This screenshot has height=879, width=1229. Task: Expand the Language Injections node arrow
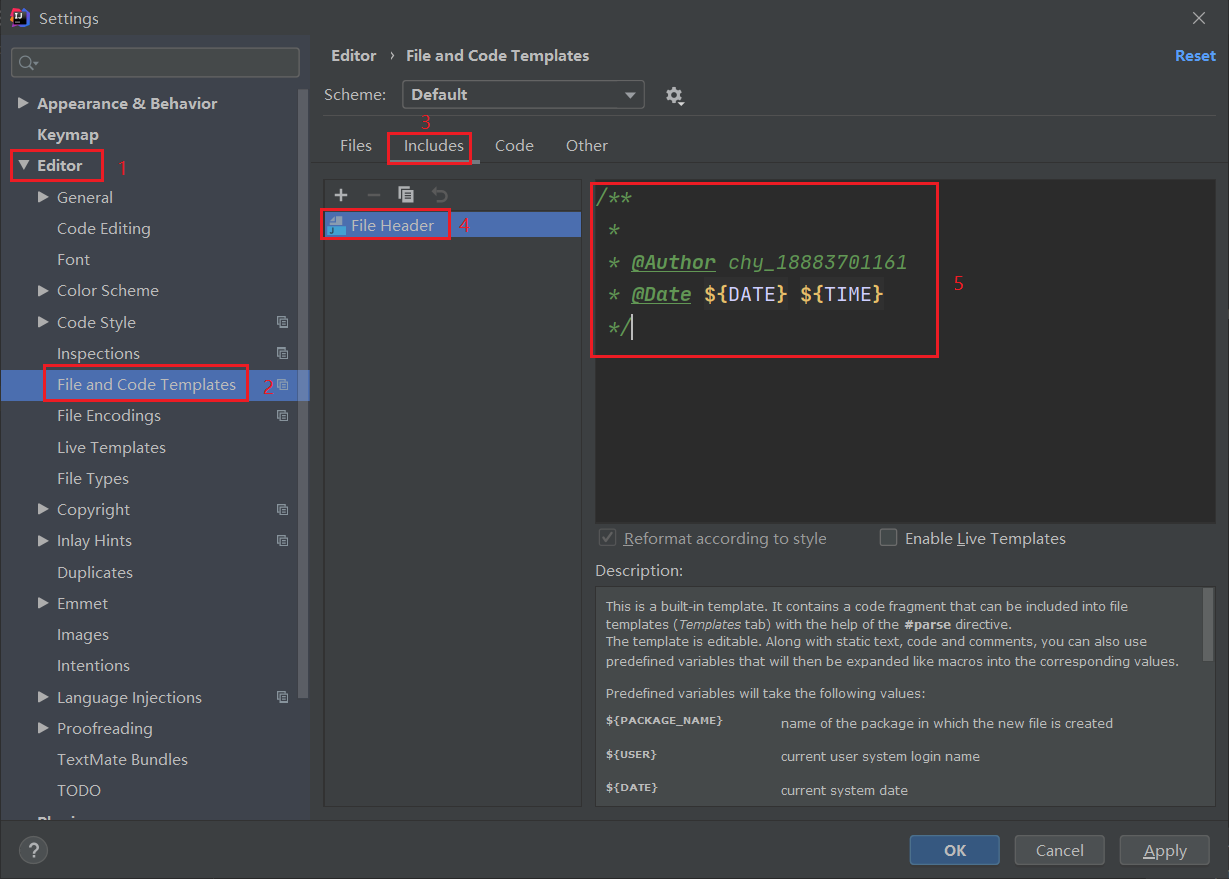click(43, 697)
